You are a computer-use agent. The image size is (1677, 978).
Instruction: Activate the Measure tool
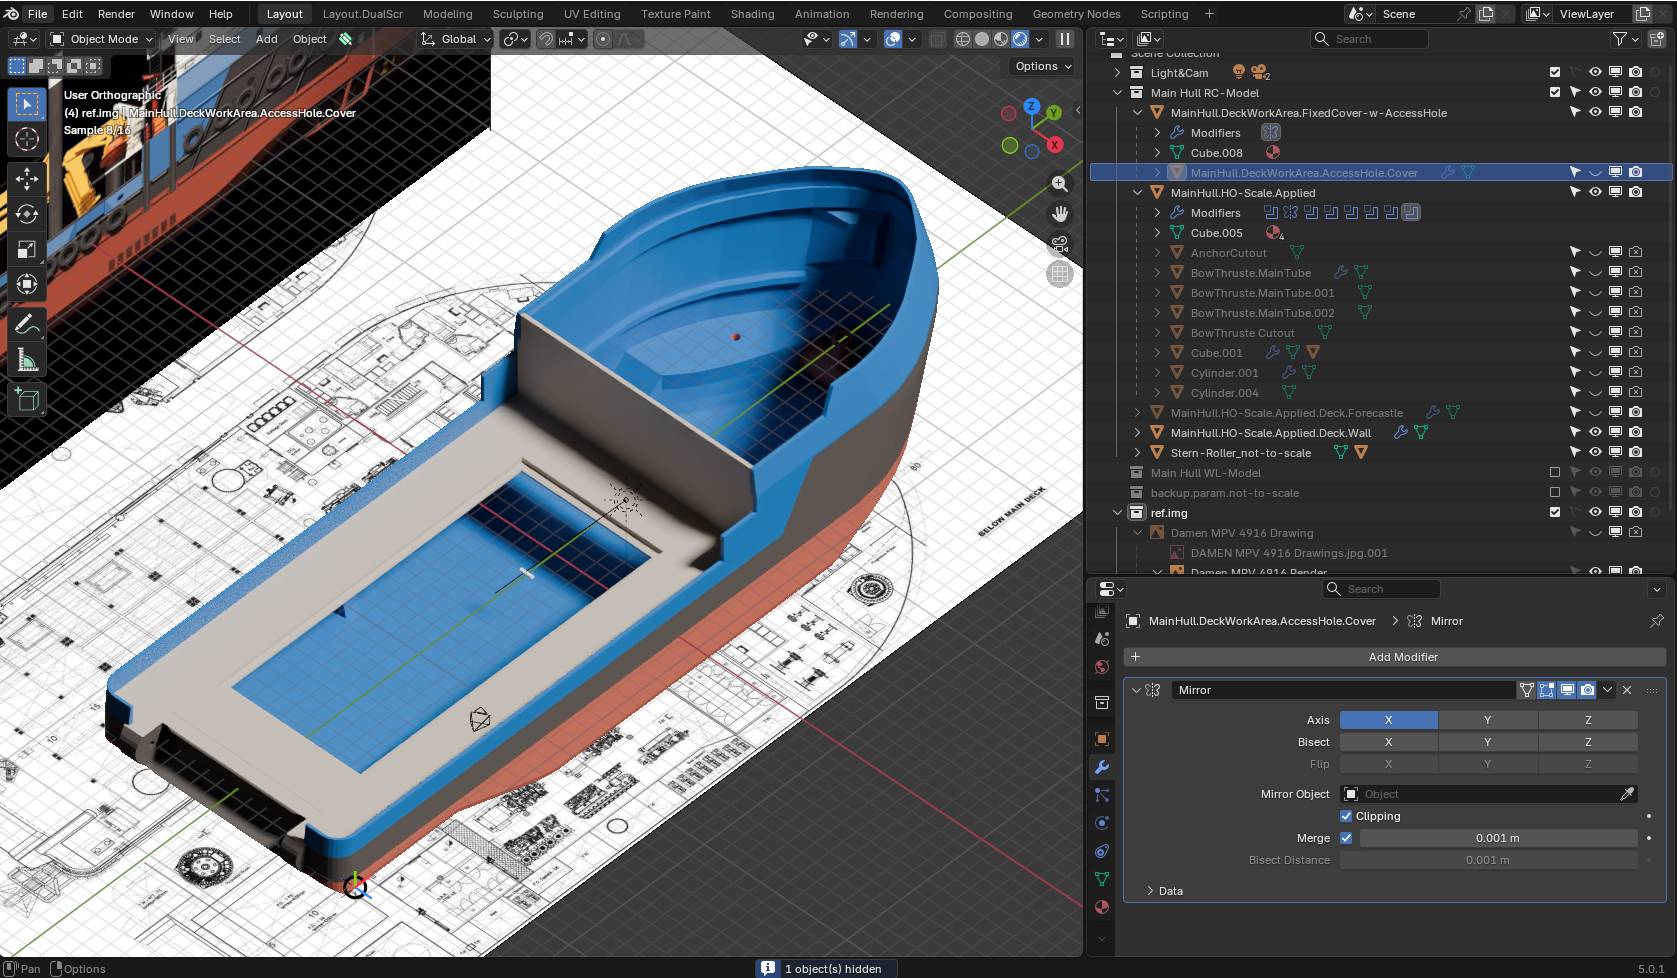[27, 360]
